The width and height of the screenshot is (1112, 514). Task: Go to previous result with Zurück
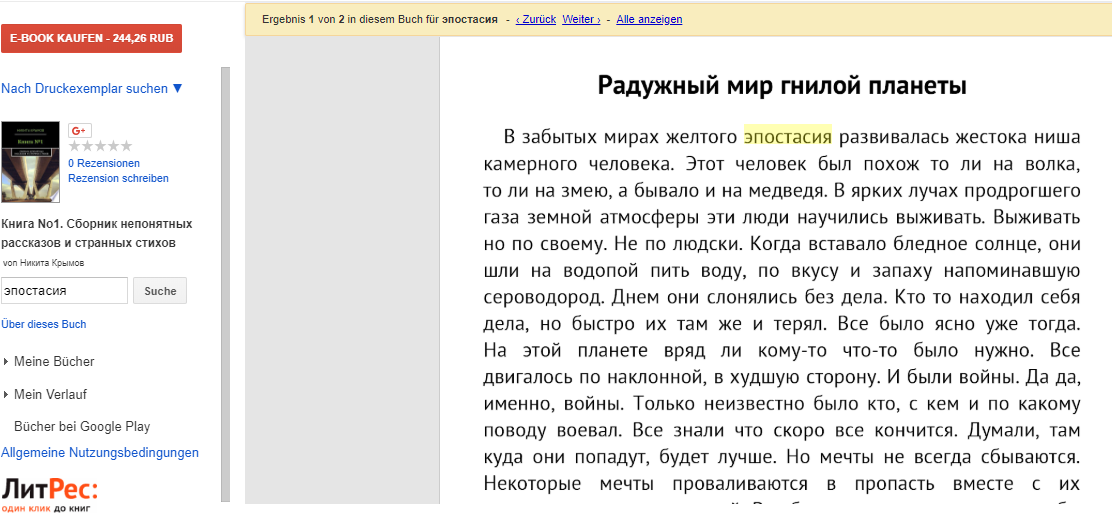tap(535, 19)
